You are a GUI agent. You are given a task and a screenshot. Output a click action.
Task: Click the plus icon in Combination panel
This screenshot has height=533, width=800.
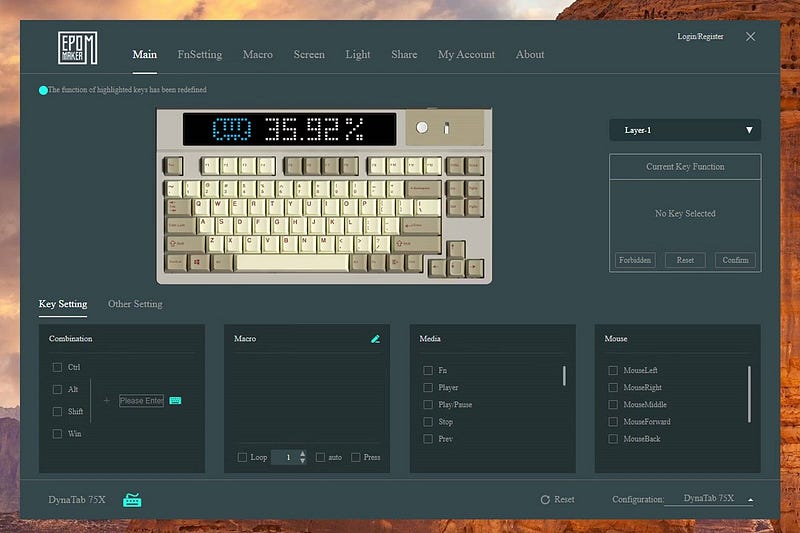click(106, 400)
